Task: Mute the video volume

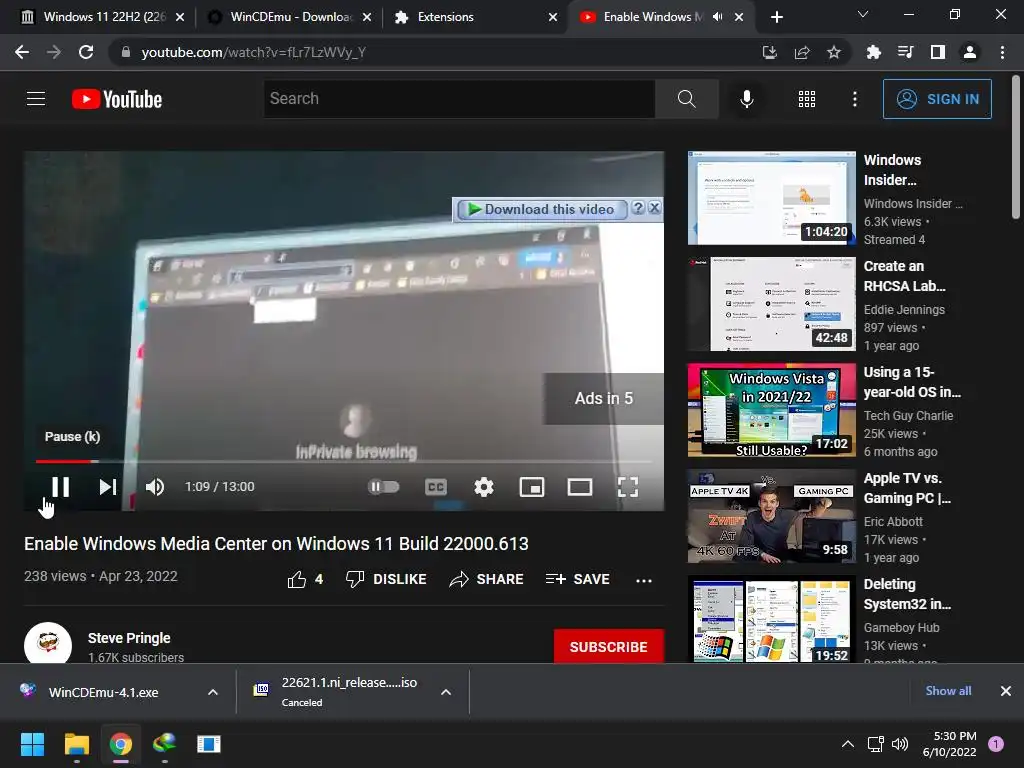Action: (x=155, y=487)
